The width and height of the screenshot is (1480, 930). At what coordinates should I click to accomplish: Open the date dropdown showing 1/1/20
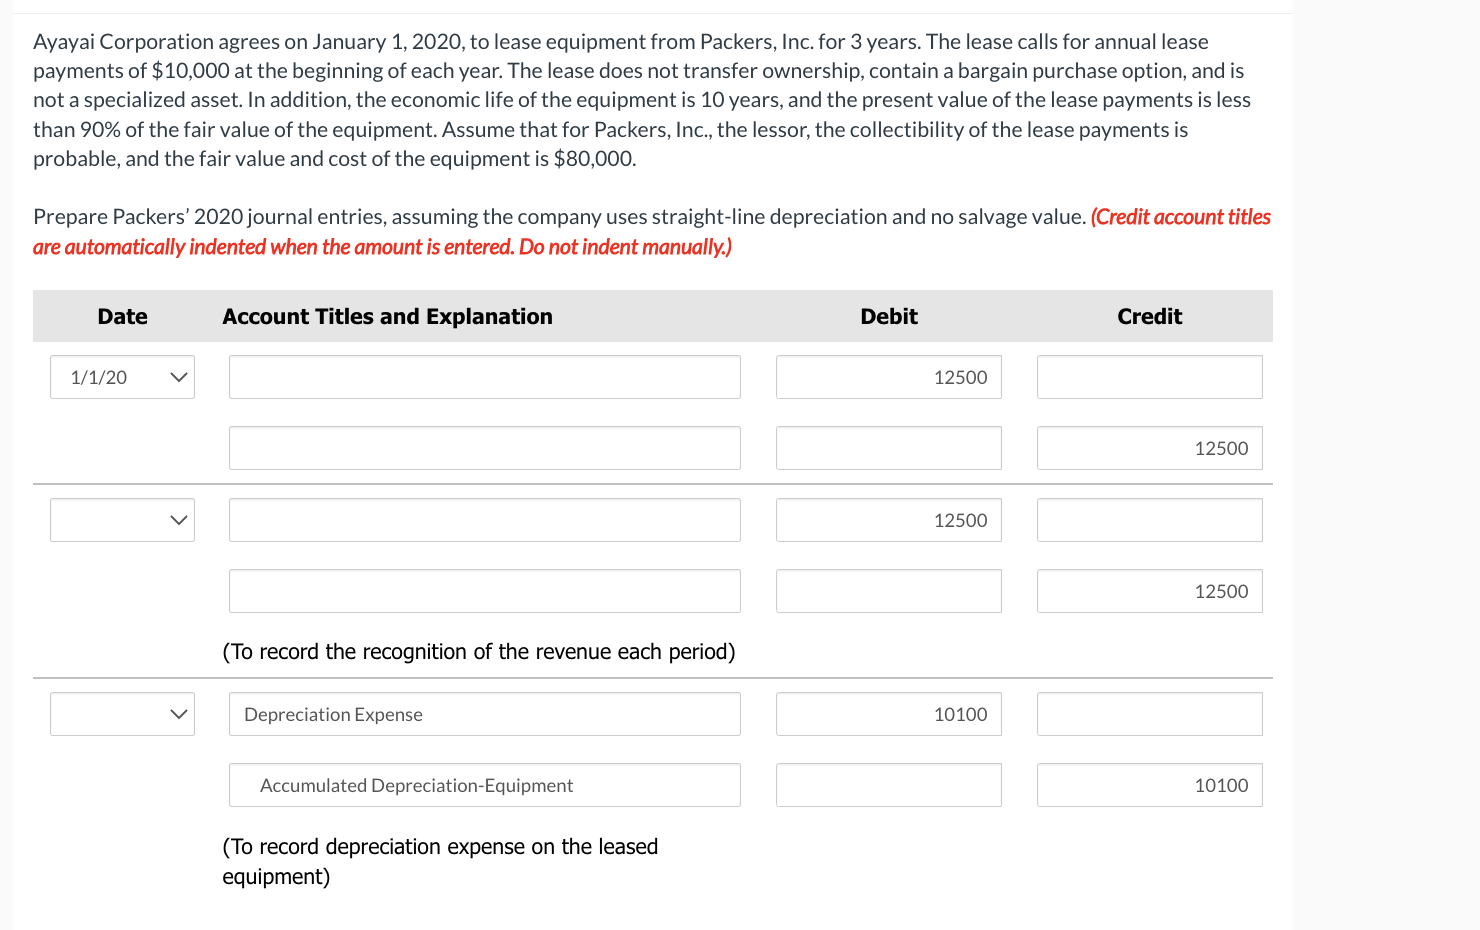pyautogui.click(x=122, y=377)
